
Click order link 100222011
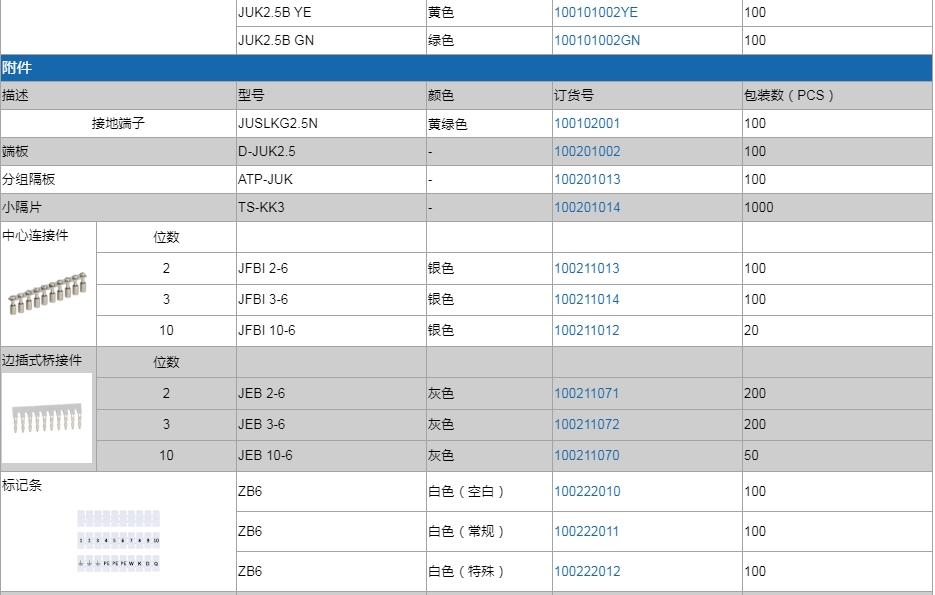587,532
